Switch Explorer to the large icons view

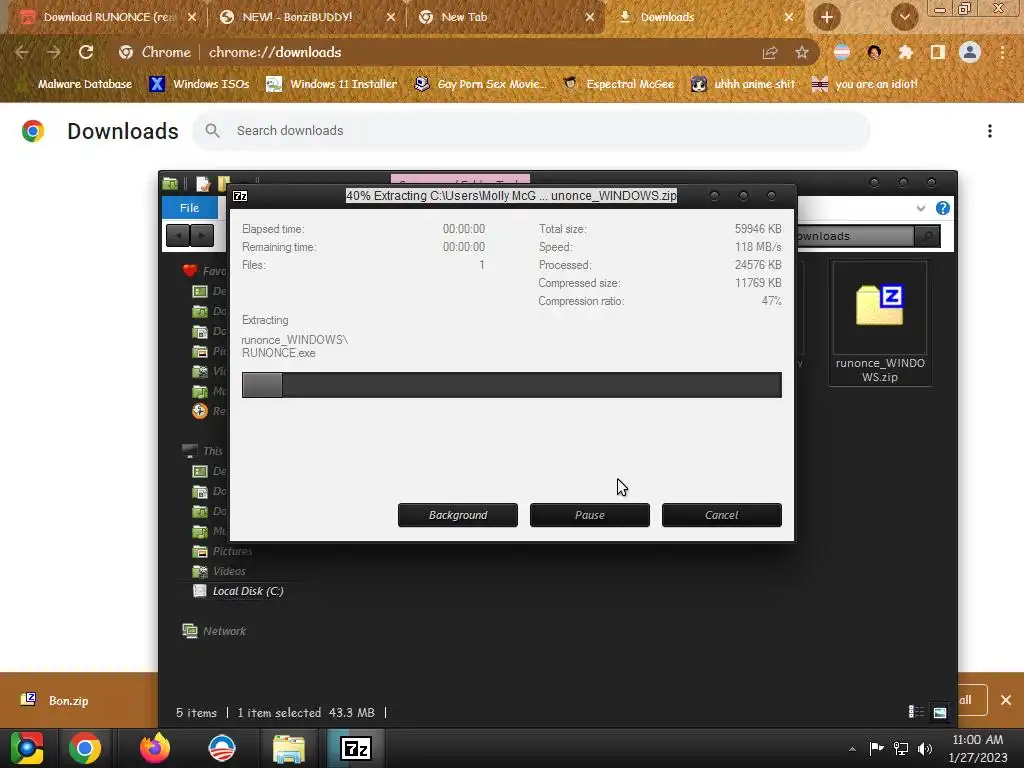[940, 712]
